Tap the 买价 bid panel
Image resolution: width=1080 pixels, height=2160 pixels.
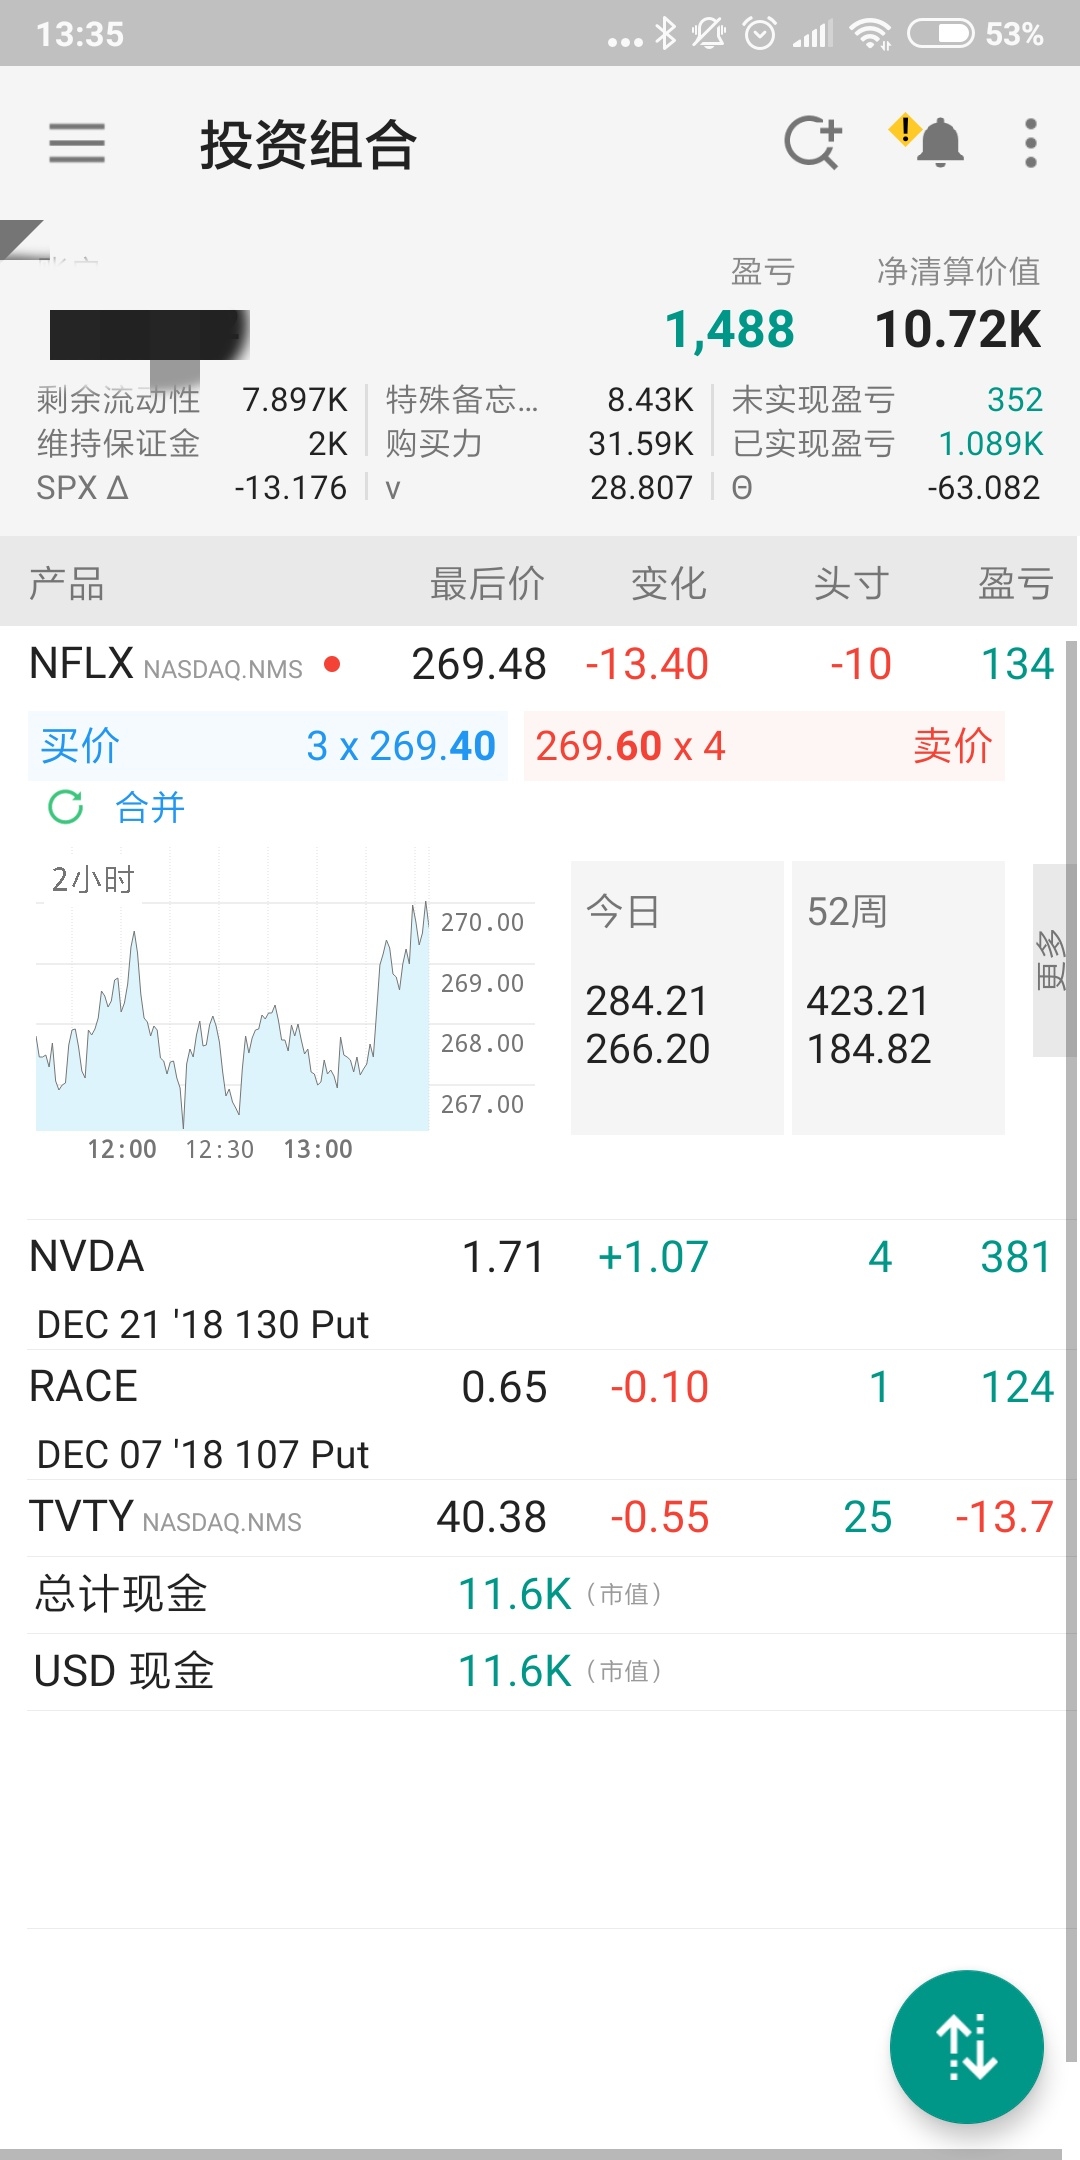268,746
